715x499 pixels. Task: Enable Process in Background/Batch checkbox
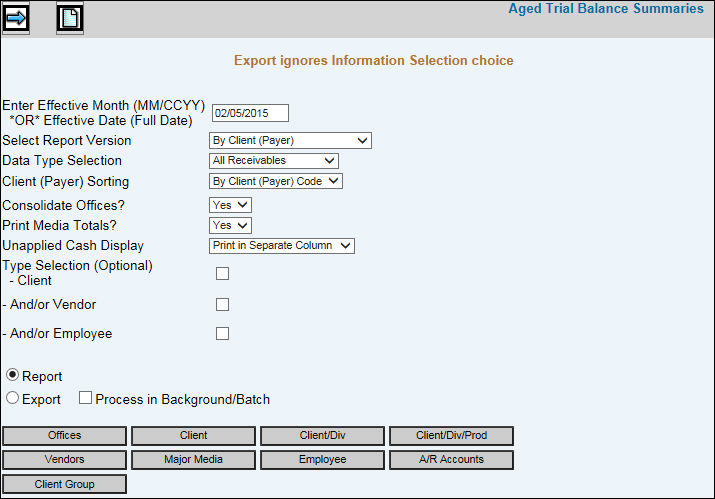85,398
